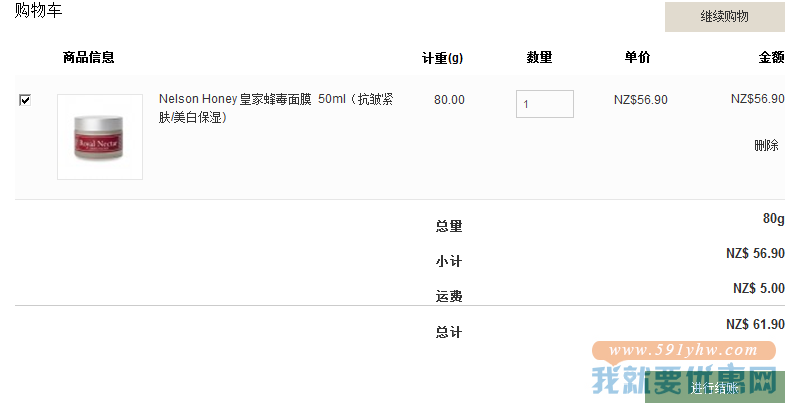Click the 80.00 weight value in item row

[x=449, y=100]
